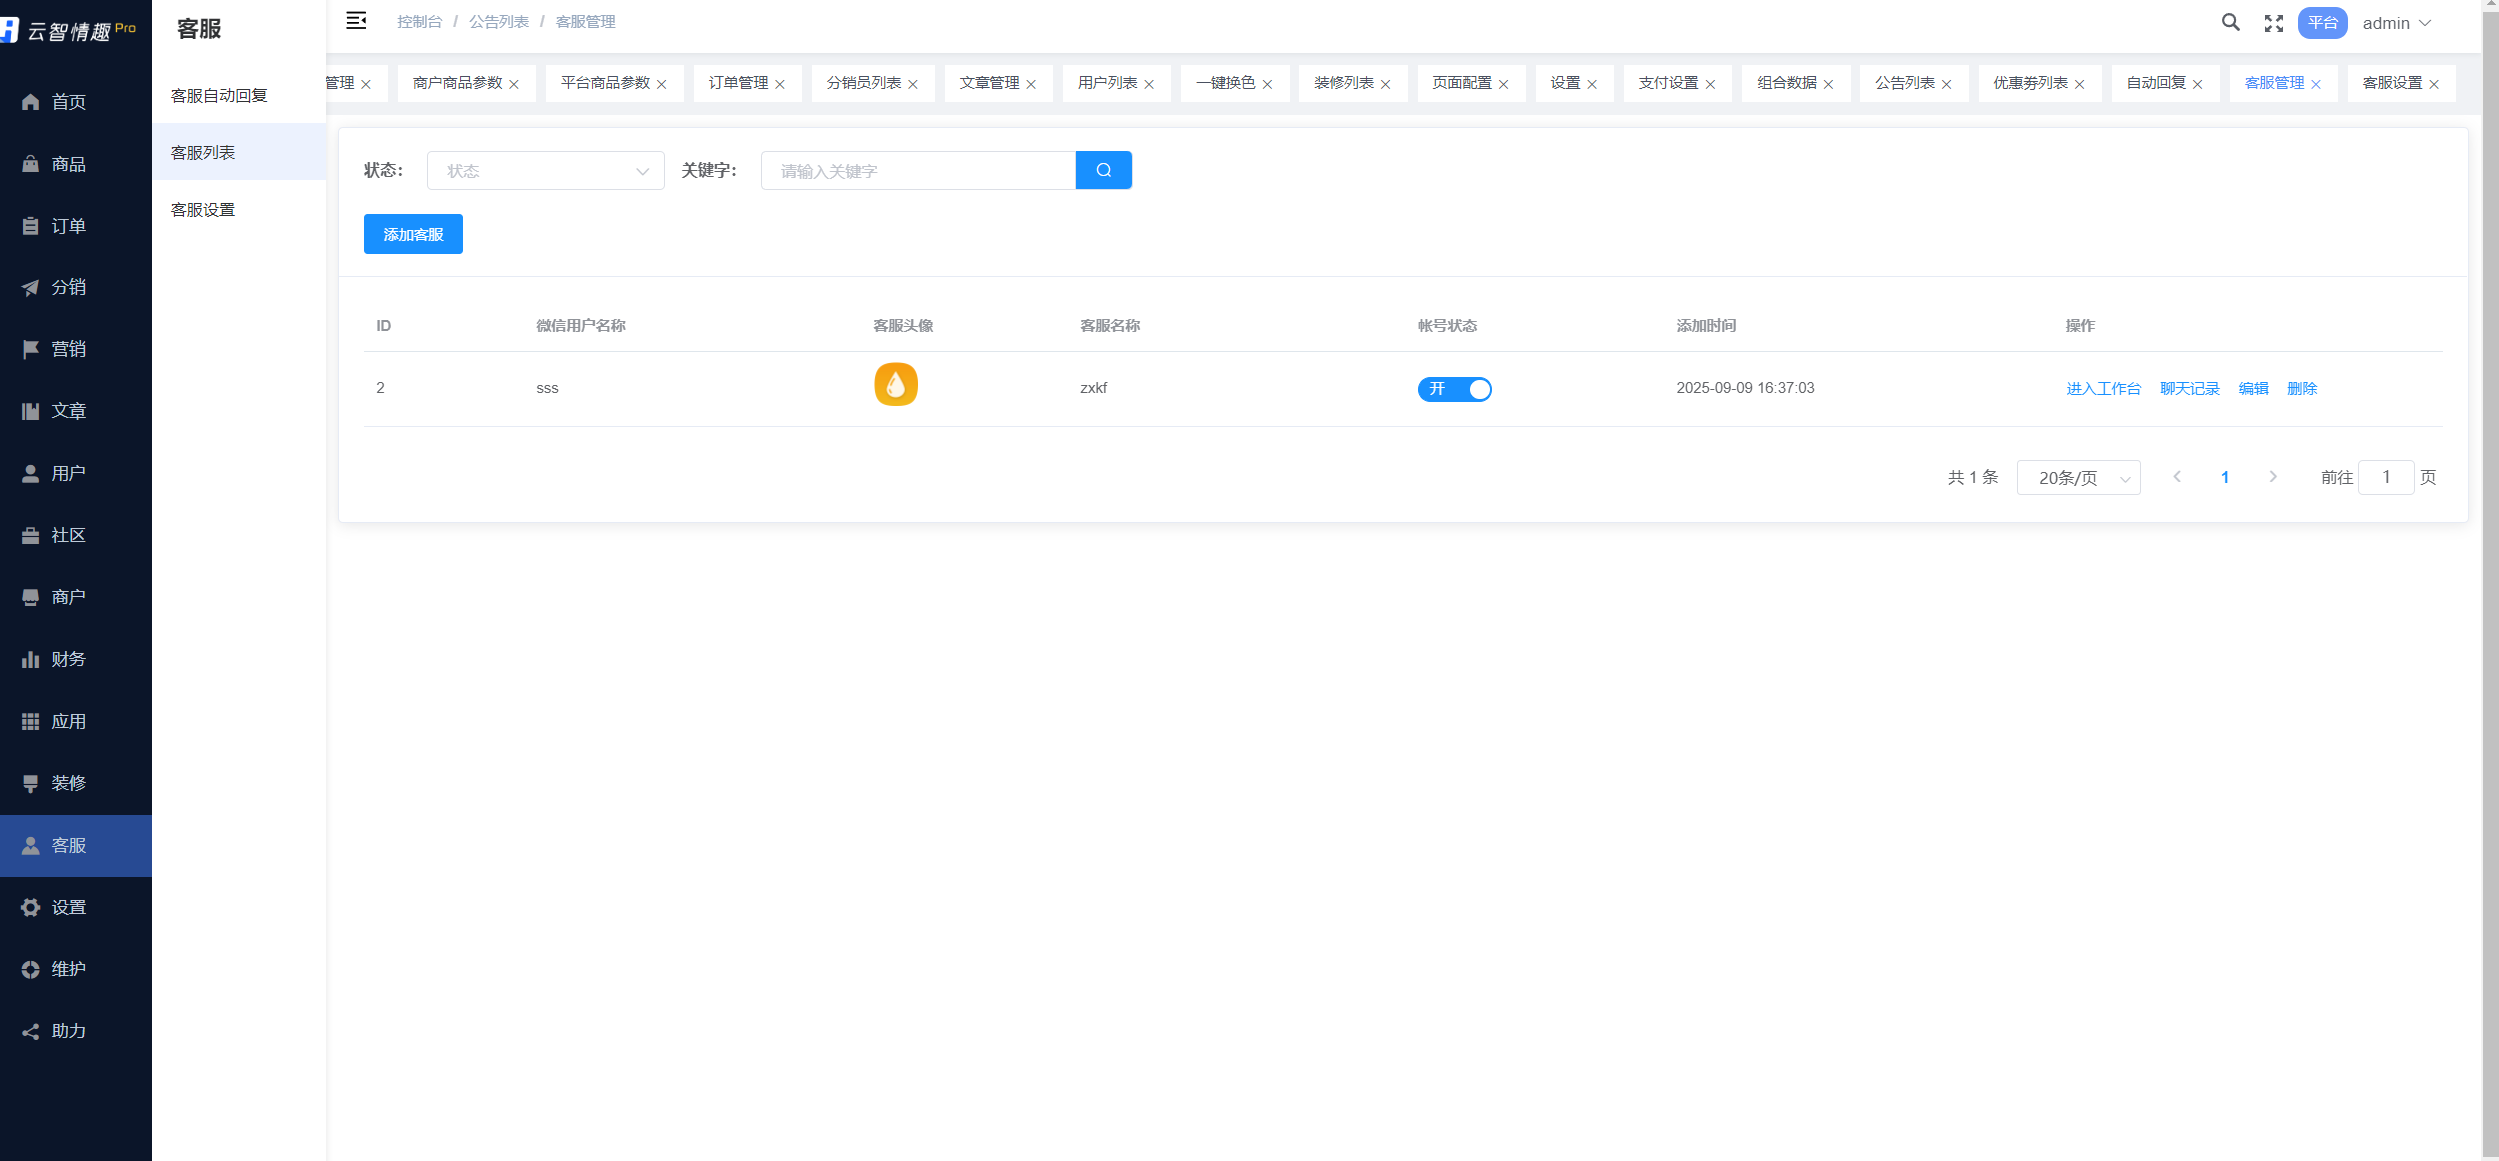This screenshot has height=1161, width=2499.
Task: Switch off the 帐号状态 toggle for zxkf
Action: 1454,389
